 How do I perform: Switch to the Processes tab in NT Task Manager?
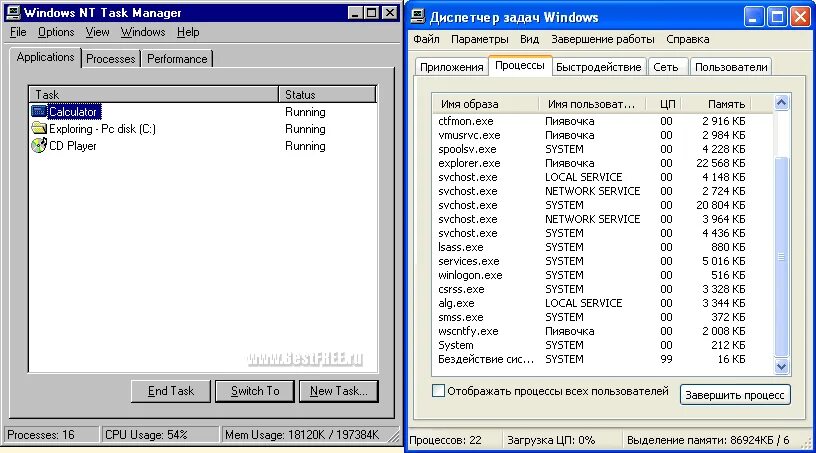[110, 59]
